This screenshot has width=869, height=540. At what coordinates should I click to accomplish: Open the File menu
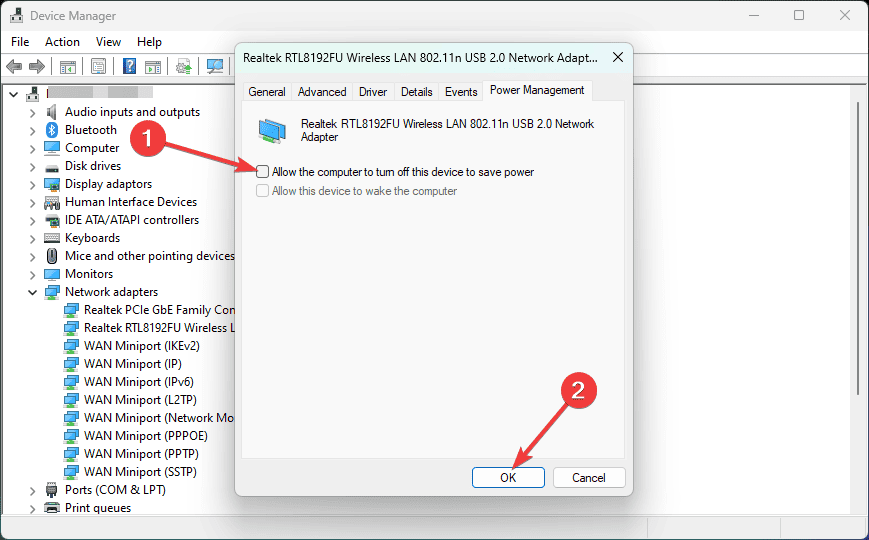click(x=20, y=42)
